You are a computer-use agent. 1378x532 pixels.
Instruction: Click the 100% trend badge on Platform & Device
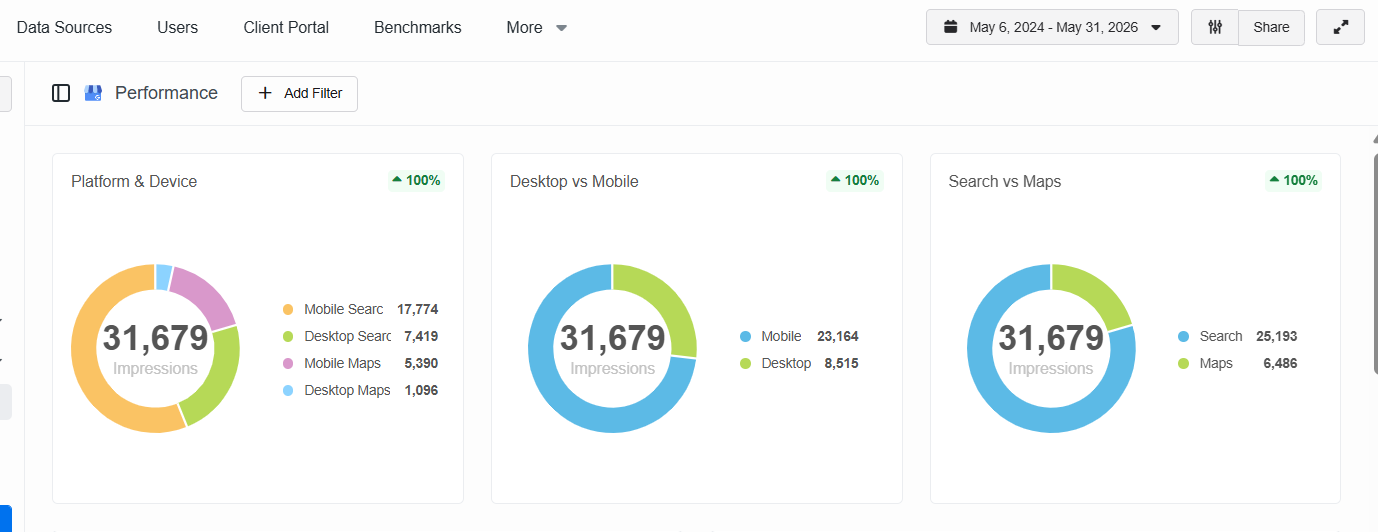tap(416, 181)
